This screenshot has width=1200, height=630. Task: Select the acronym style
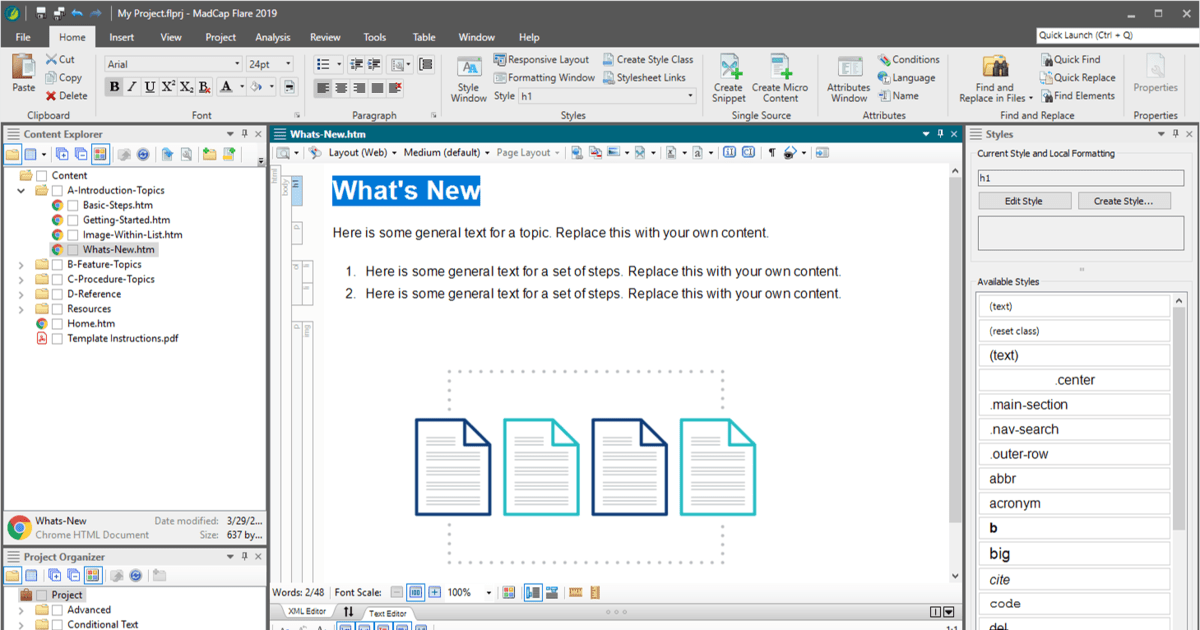pos(1074,504)
